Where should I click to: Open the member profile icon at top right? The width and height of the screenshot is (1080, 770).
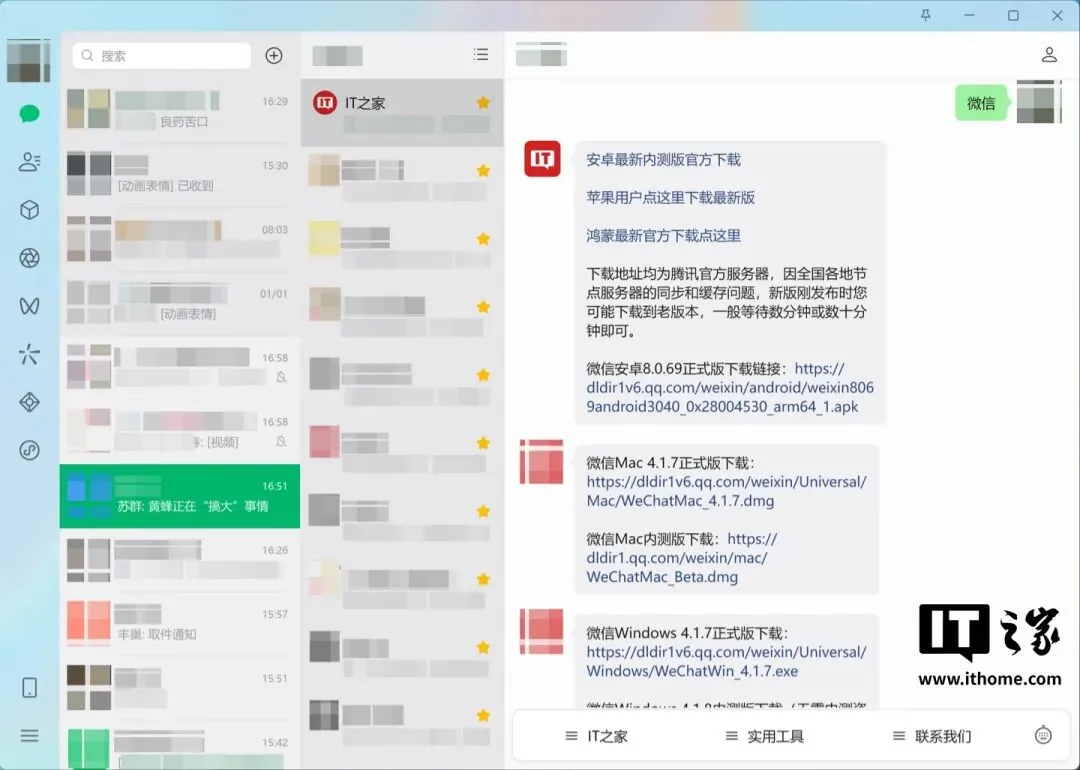tap(1049, 54)
